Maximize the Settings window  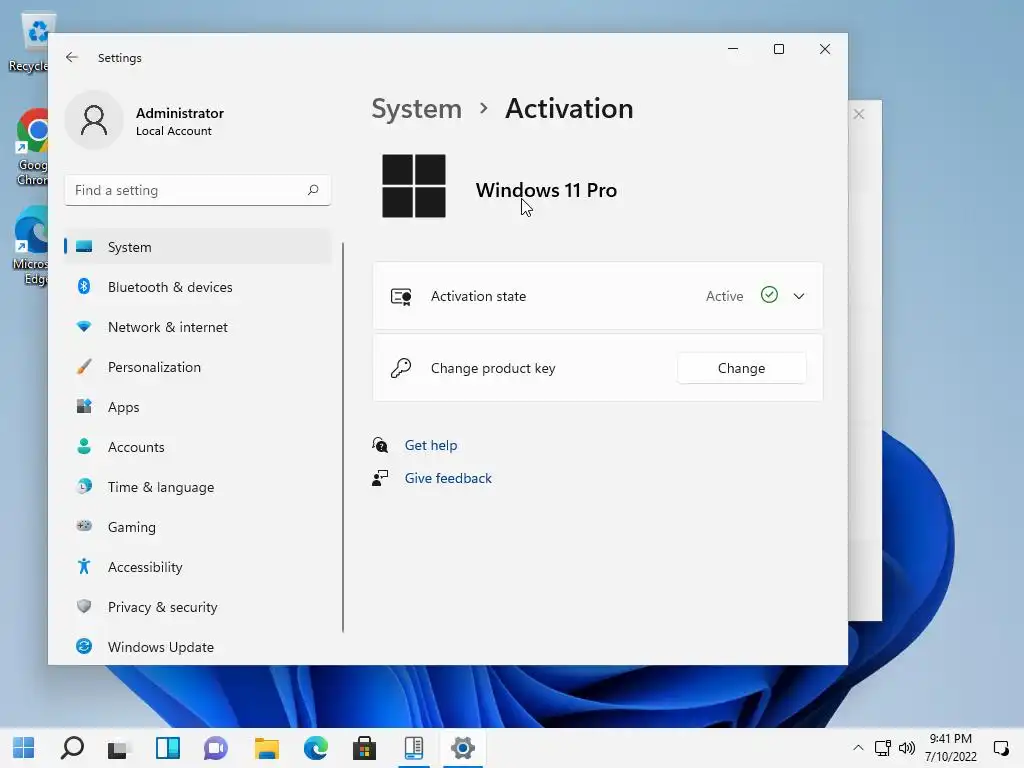click(778, 49)
